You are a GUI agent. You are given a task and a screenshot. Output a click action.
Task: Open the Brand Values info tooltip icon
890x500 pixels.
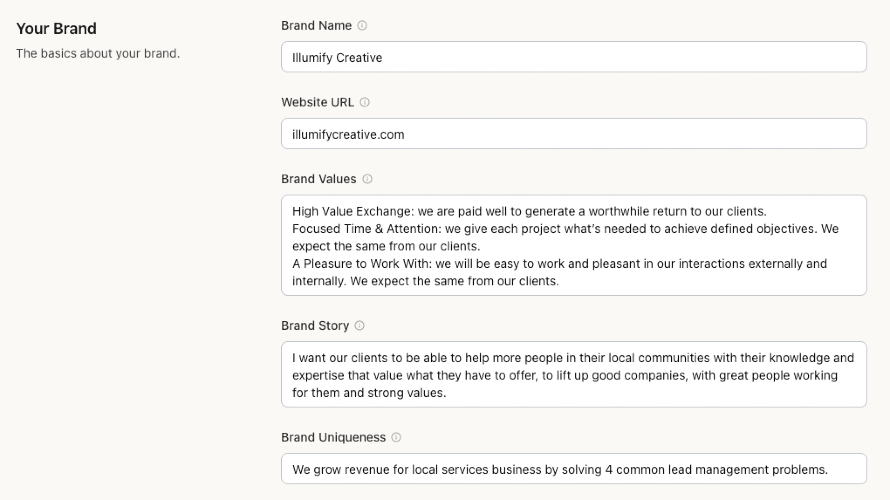pyautogui.click(x=367, y=179)
